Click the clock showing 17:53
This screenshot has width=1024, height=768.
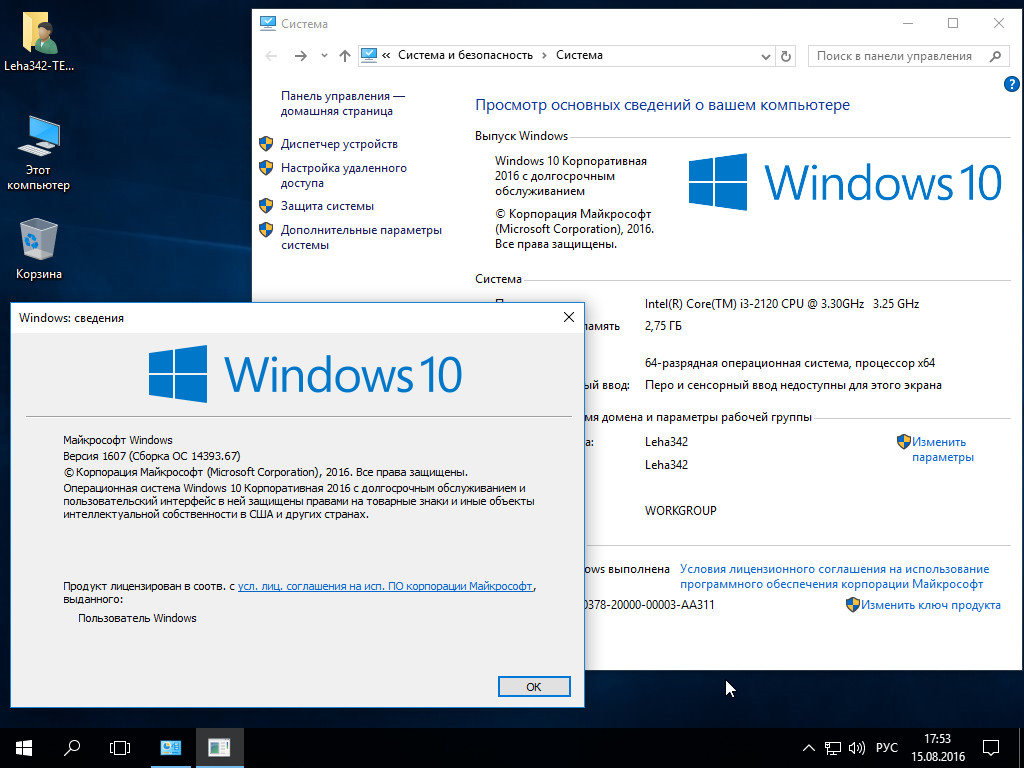[x=938, y=748]
